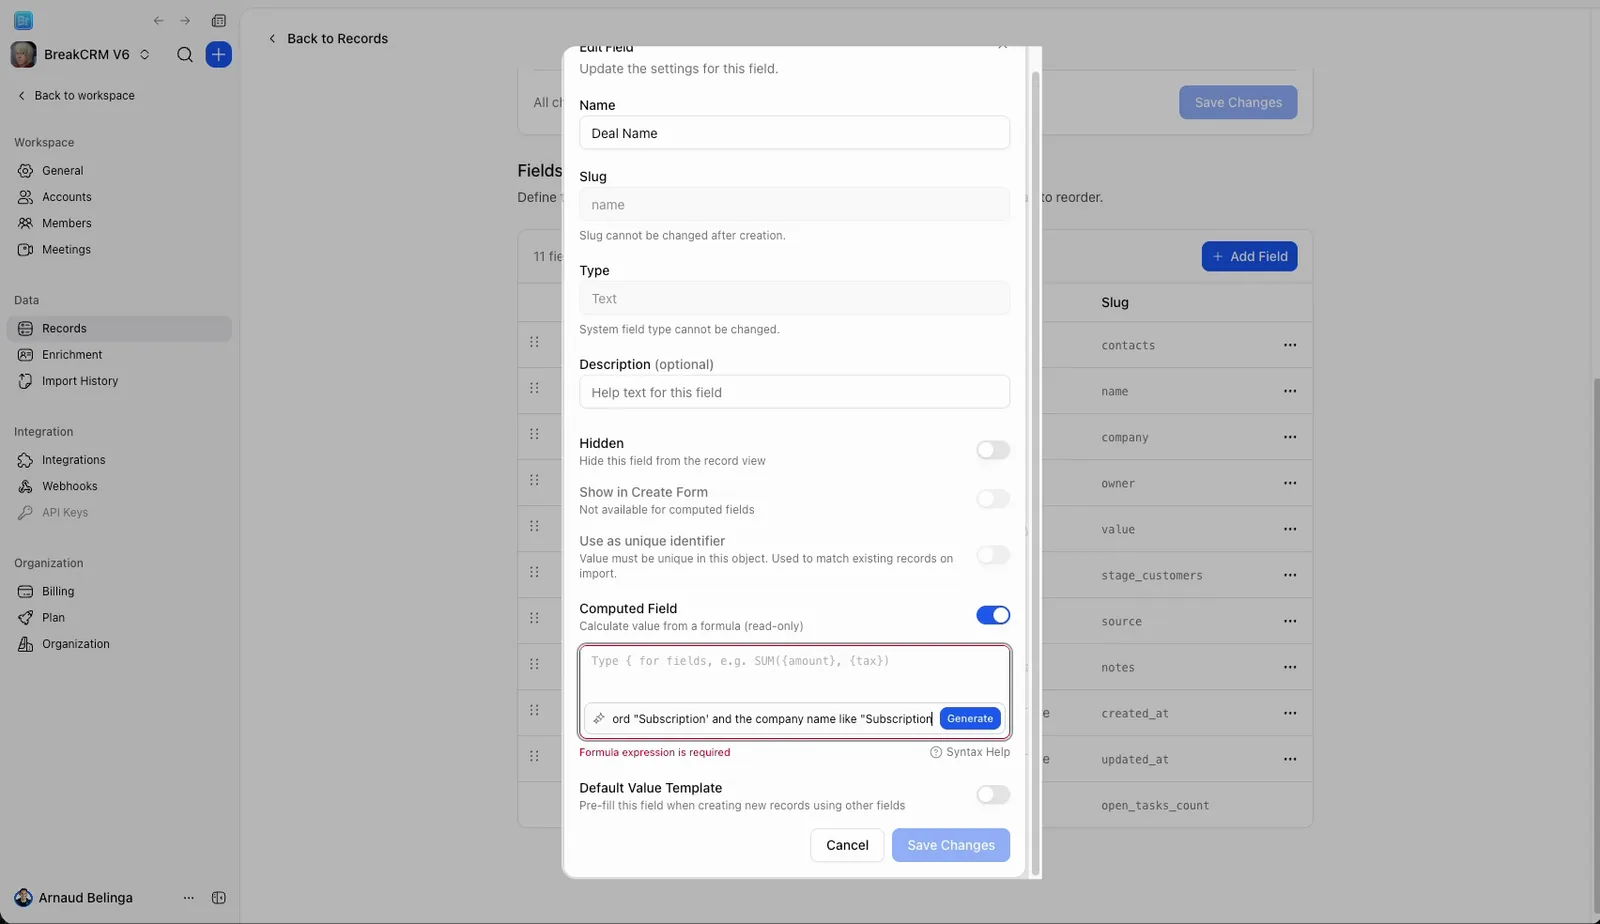Click Add Field button
This screenshot has height=924, width=1600.
pyautogui.click(x=1249, y=256)
